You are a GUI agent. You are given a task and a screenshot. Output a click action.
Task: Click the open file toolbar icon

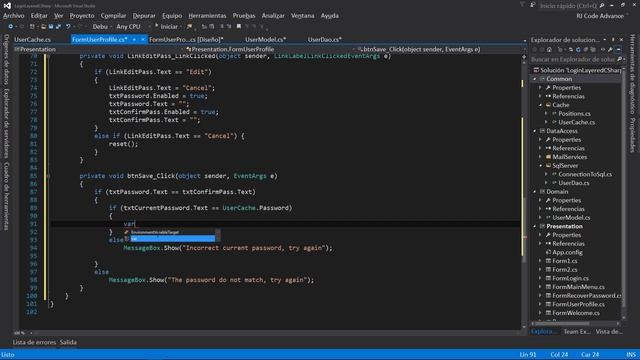click(x=43, y=27)
